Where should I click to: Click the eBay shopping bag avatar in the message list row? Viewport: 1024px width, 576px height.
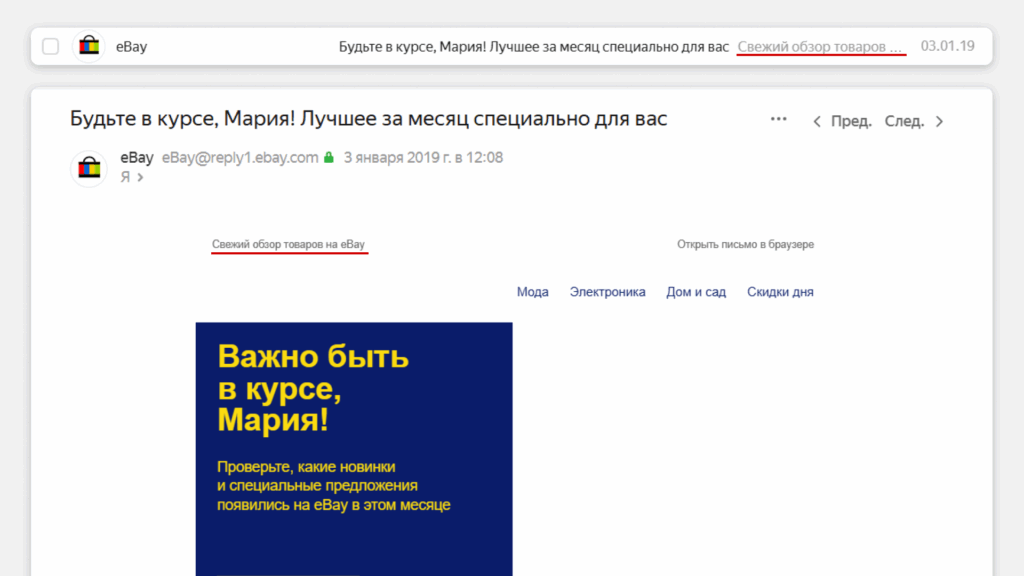click(x=89, y=46)
